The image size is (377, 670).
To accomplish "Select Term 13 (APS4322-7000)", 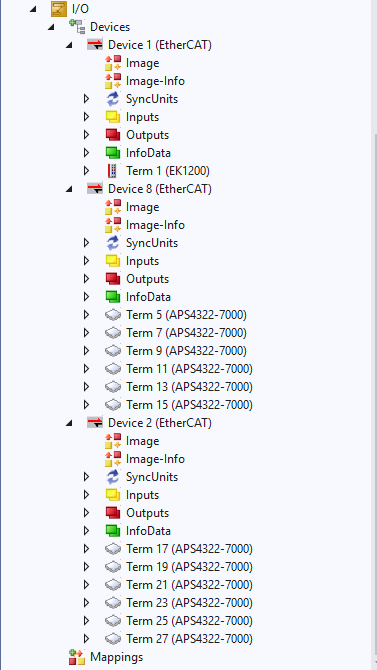I will click(189, 387).
